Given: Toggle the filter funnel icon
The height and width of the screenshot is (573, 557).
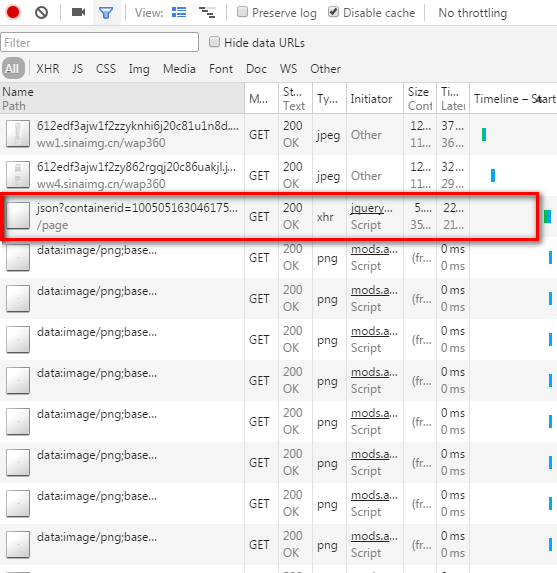Looking at the screenshot, I should point(106,13).
